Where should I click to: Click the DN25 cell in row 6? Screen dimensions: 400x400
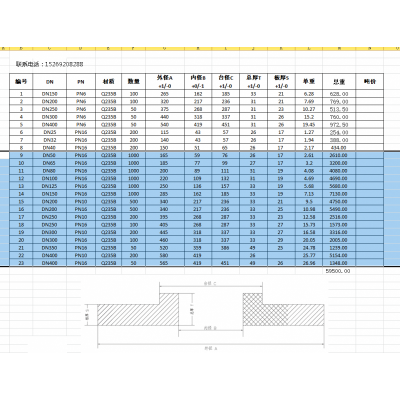(x=50, y=132)
